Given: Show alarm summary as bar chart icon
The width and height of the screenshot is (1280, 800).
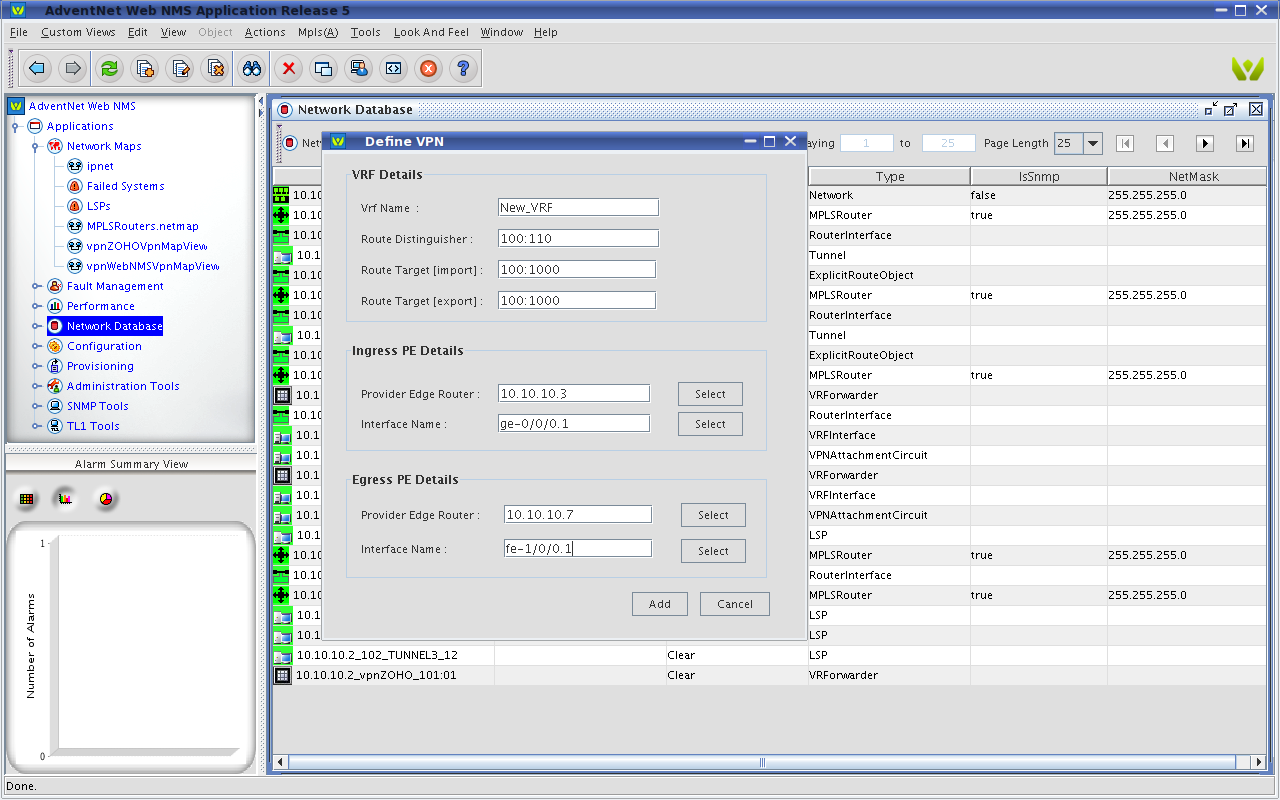Looking at the screenshot, I should coord(65,498).
